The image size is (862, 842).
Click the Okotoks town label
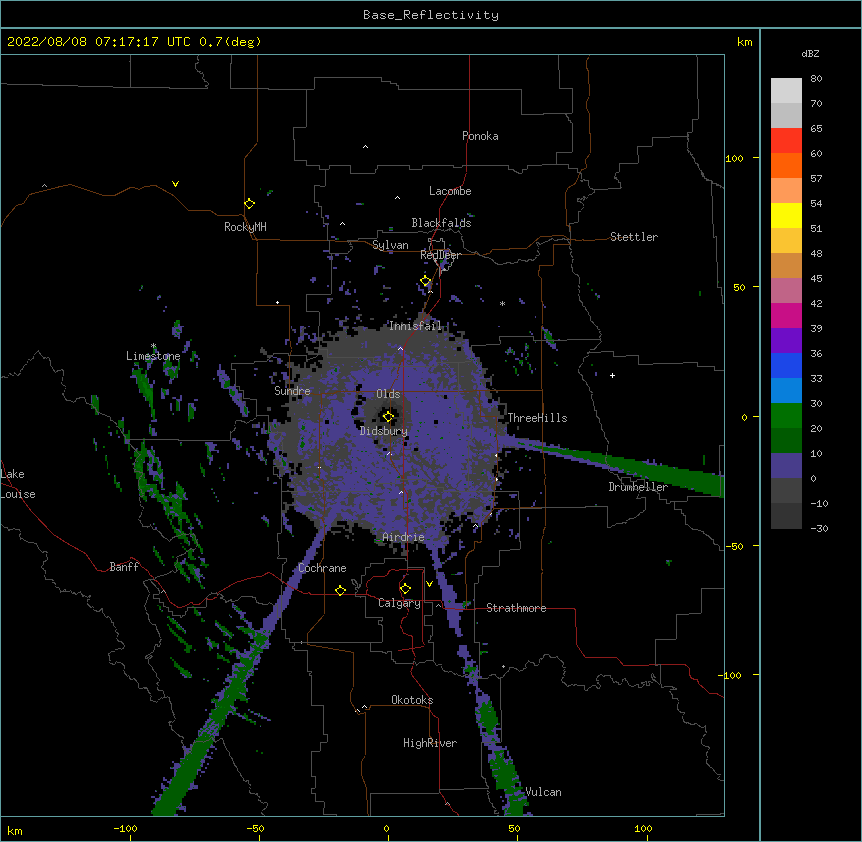pyautogui.click(x=412, y=700)
